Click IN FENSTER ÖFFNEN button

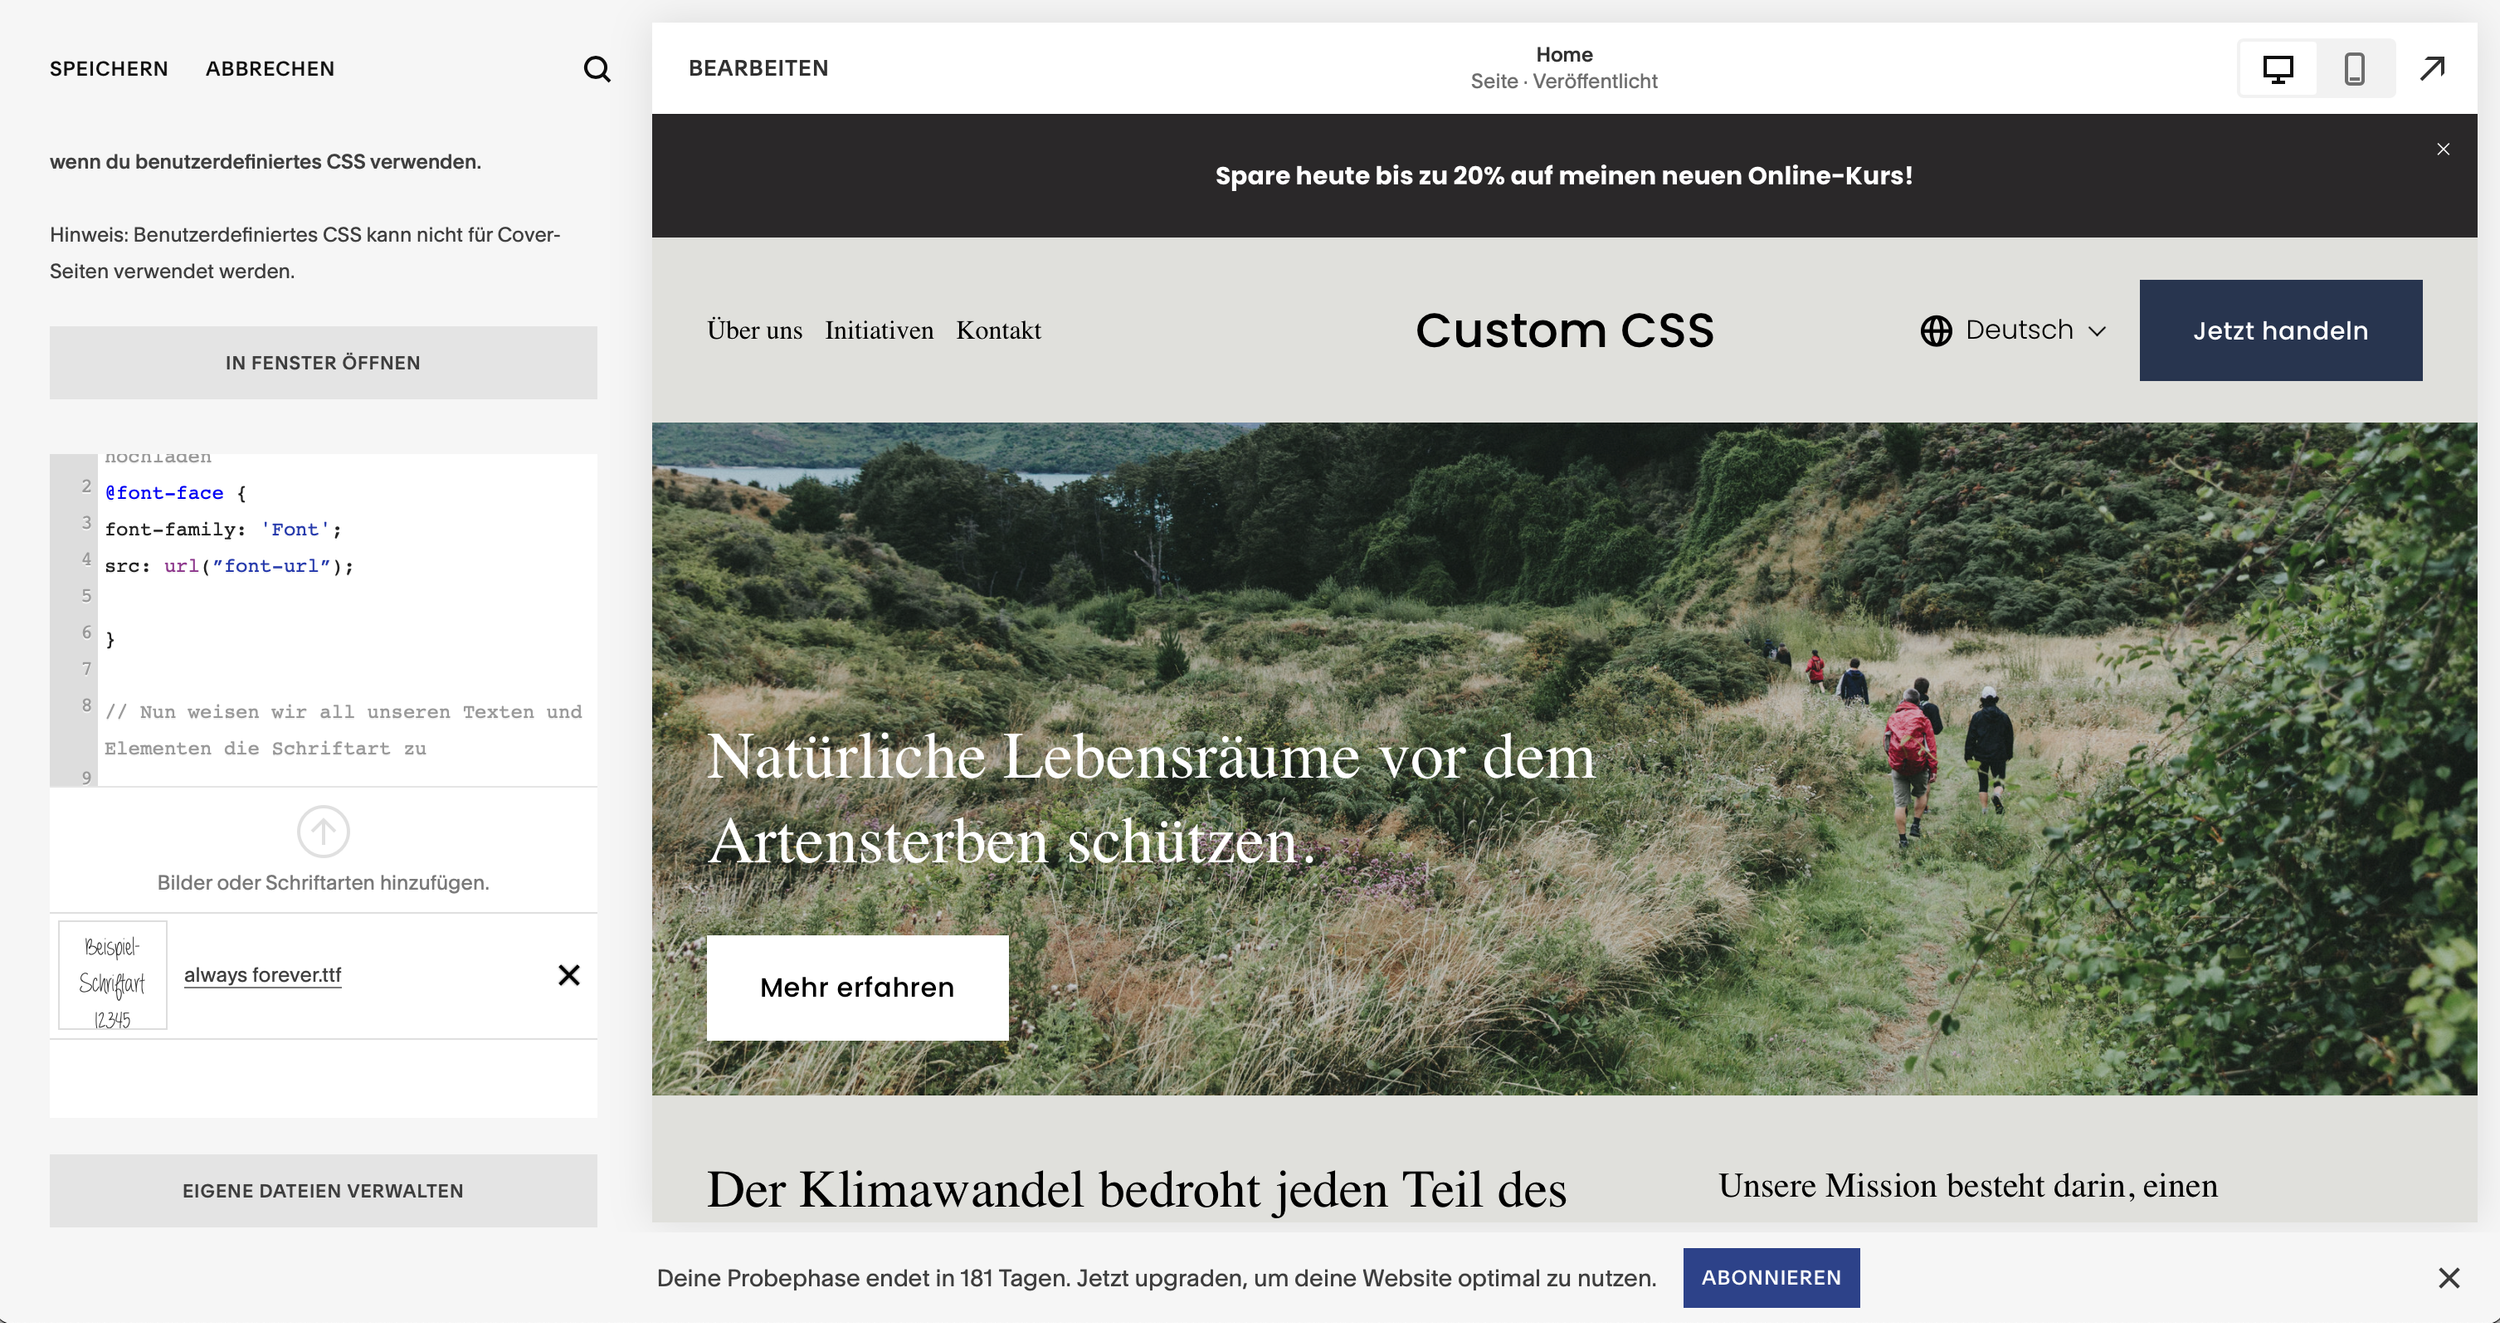[323, 363]
